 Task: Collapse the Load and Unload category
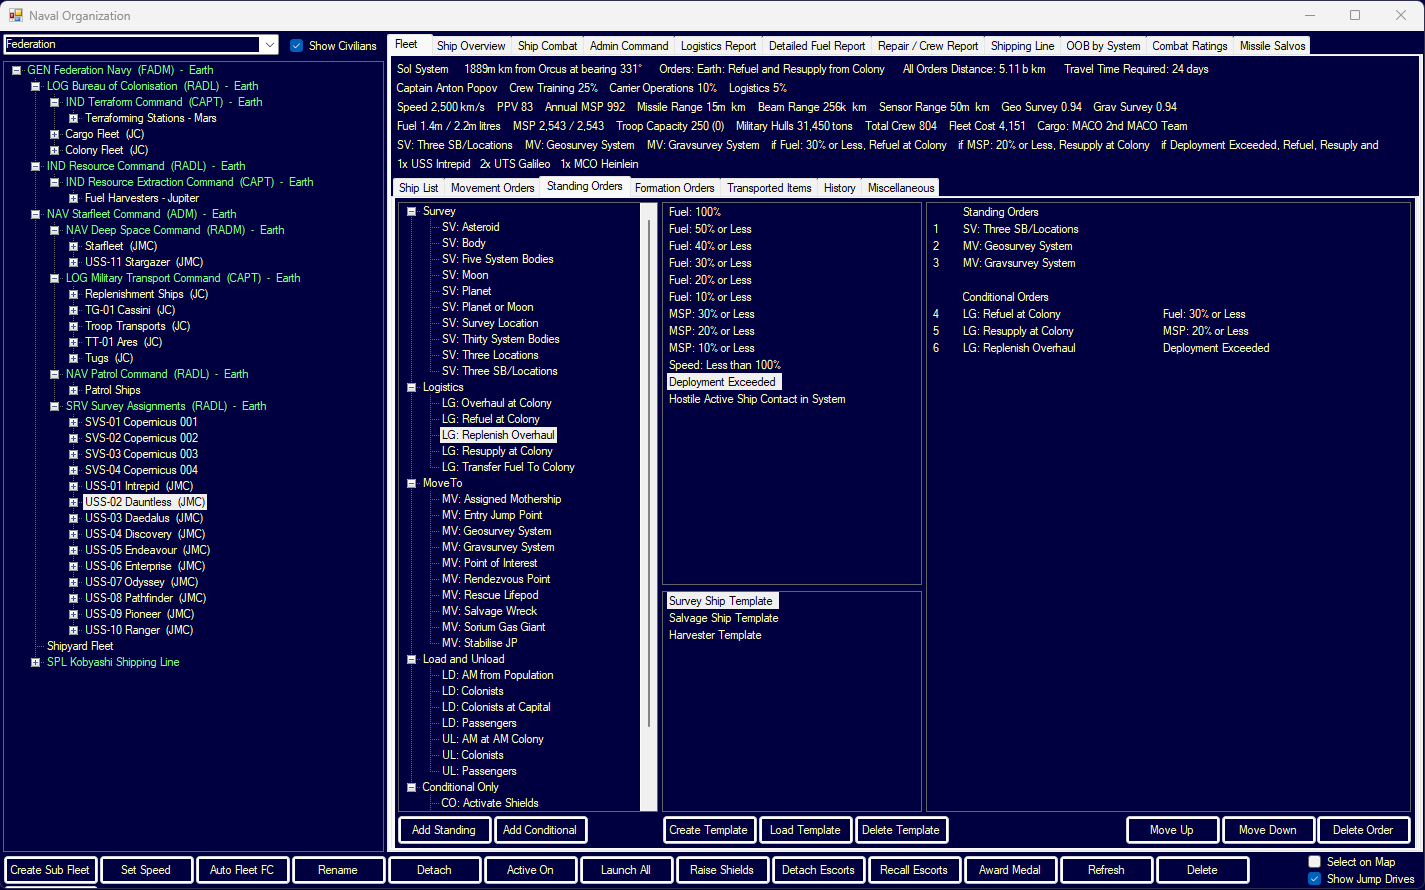411,659
